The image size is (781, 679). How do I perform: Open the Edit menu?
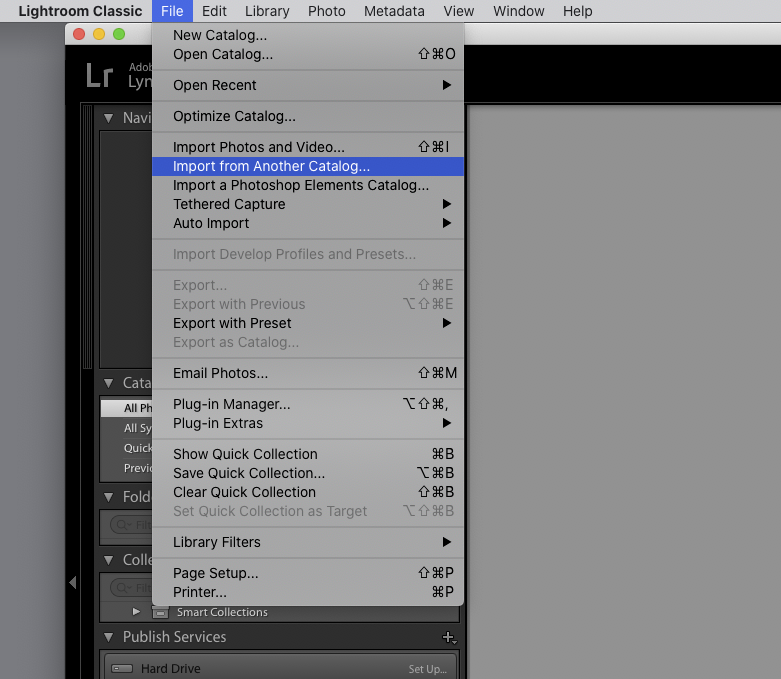point(214,11)
